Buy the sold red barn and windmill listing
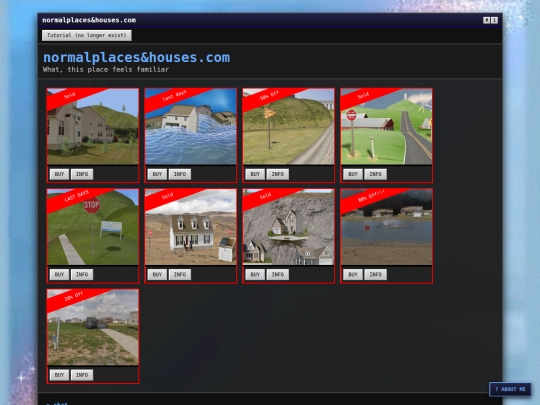This screenshot has width=540, height=405. tap(353, 174)
